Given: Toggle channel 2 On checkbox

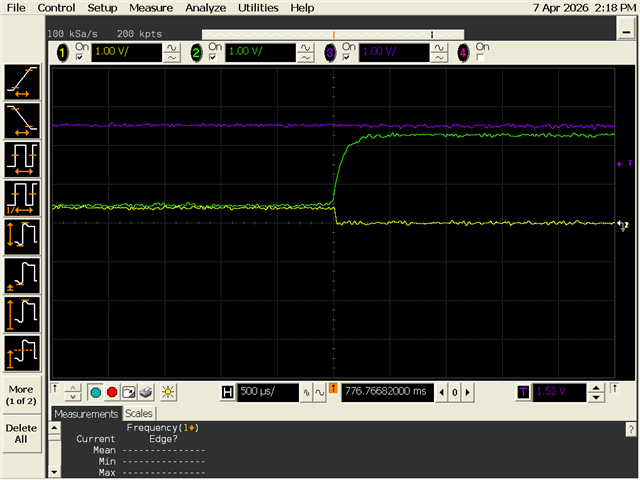Looking at the screenshot, I should click(213, 58).
